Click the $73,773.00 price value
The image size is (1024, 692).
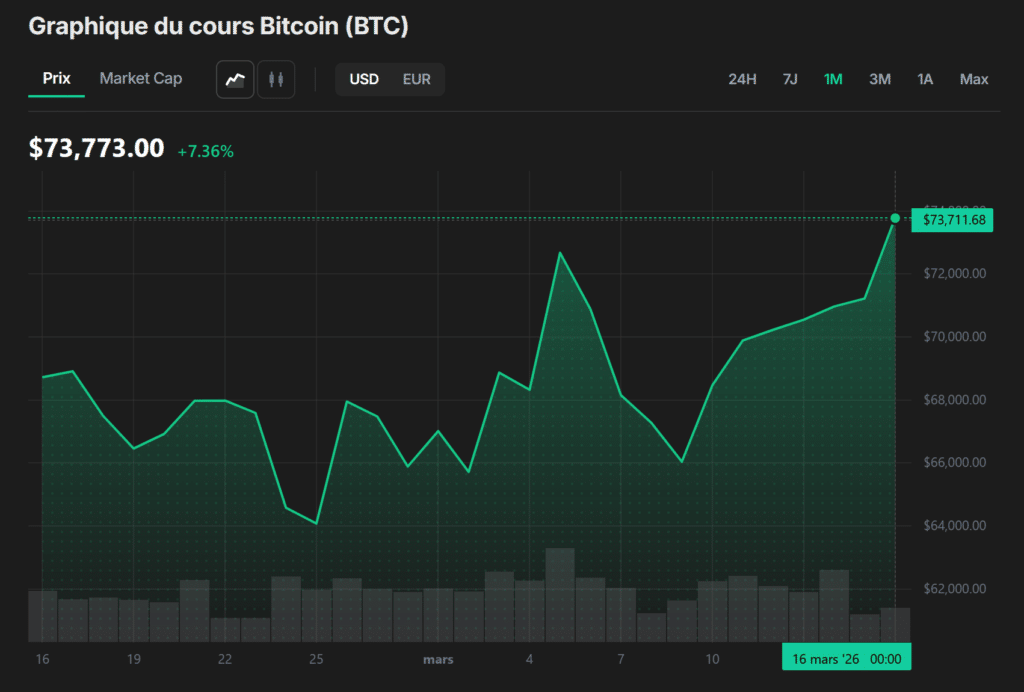(x=97, y=148)
